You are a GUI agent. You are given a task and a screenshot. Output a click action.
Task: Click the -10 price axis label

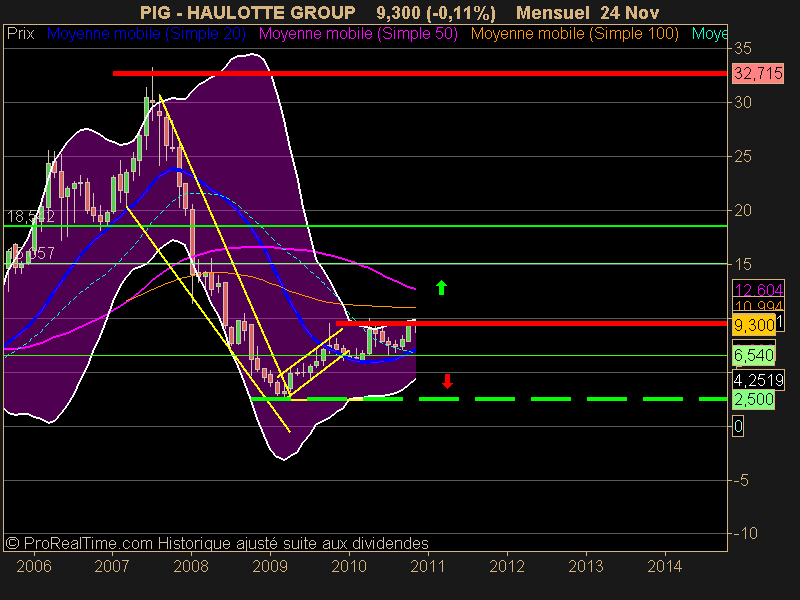746,534
